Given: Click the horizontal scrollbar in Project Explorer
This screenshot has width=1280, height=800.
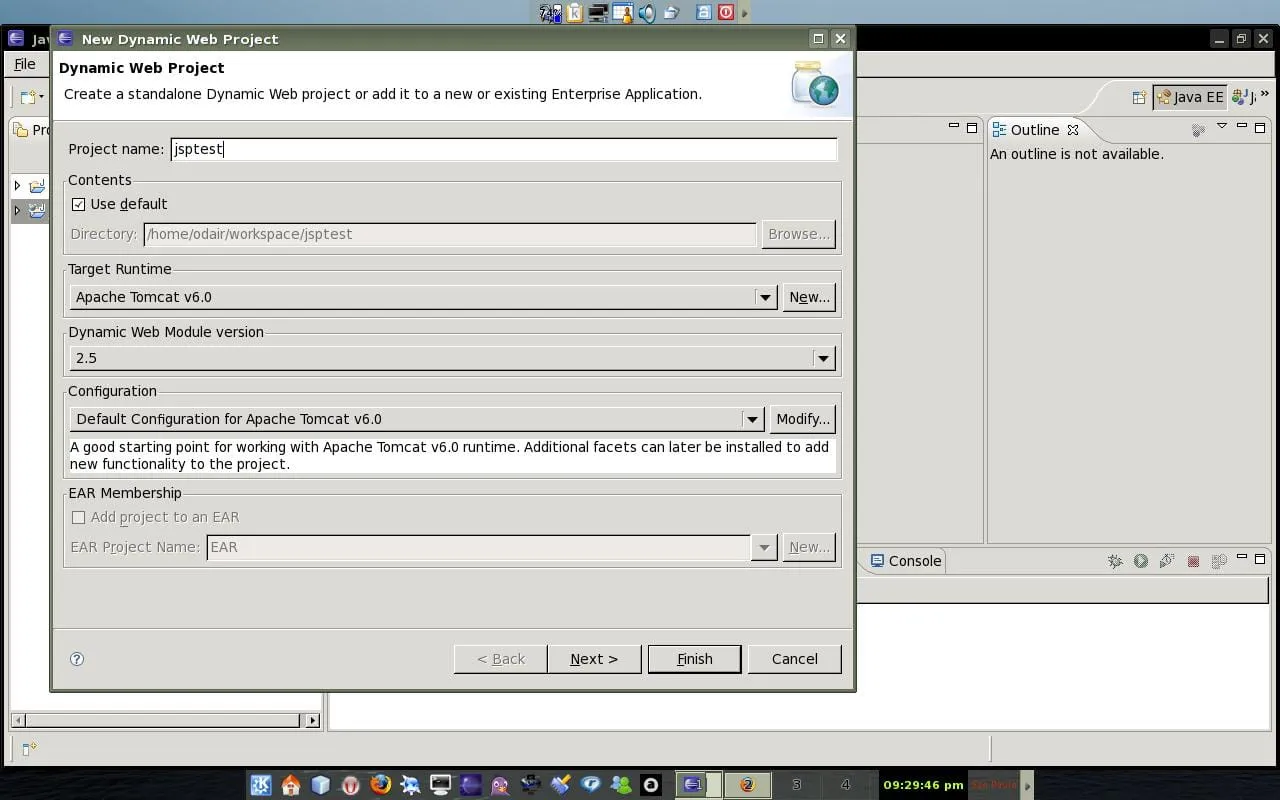Looking at the screenshot, I should click(x=162, y=720).
